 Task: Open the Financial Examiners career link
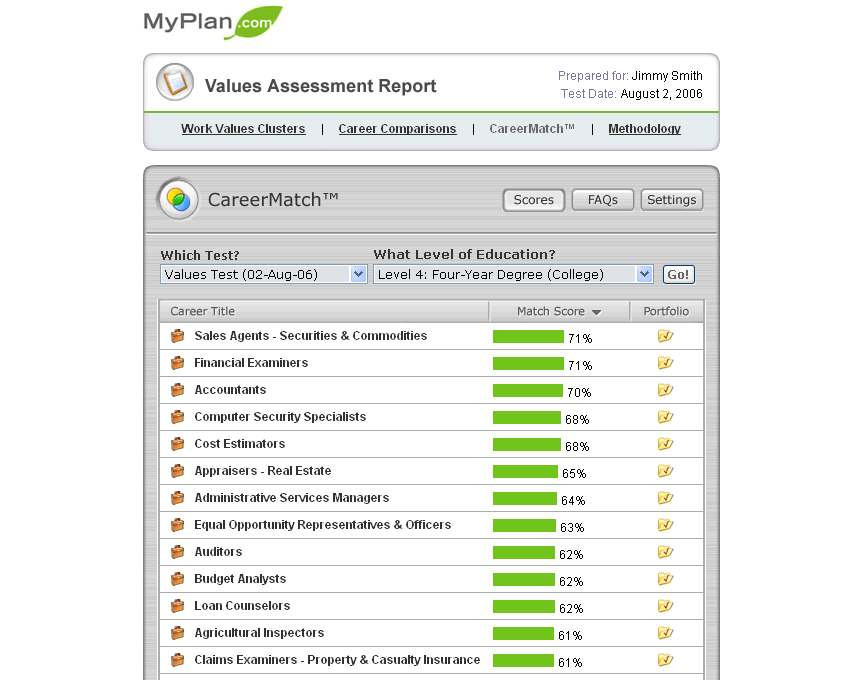251,362
